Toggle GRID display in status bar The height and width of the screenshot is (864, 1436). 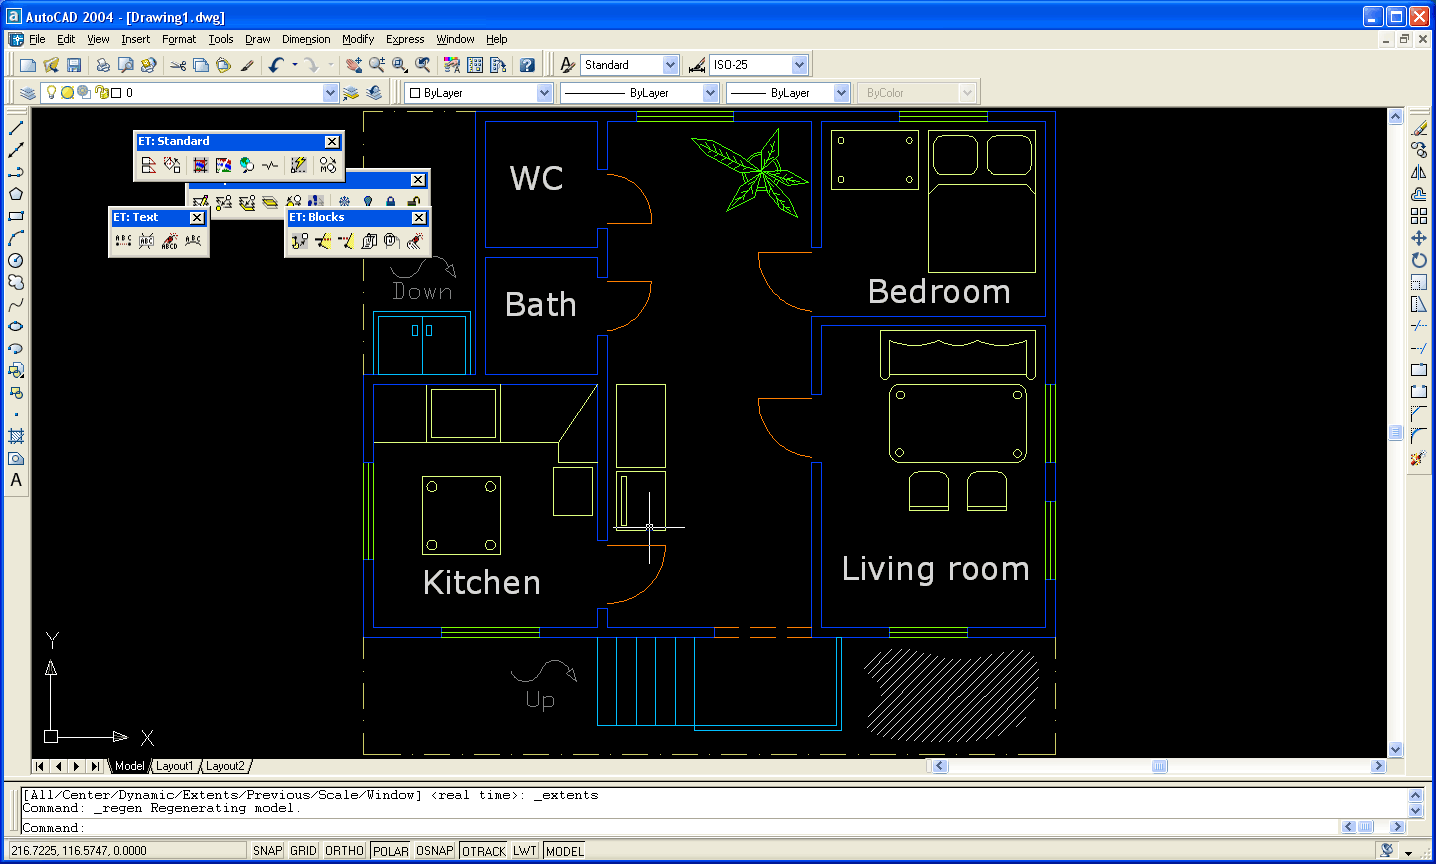303,851
